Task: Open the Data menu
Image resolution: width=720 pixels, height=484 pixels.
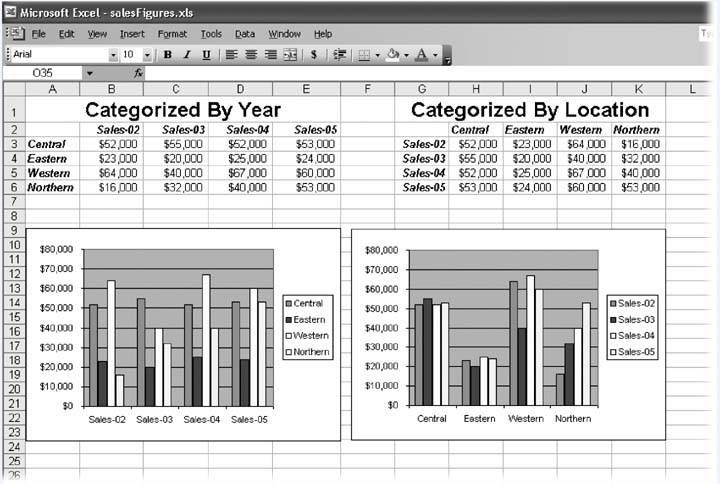Action: pyautogui.click(x=245, y=34)
